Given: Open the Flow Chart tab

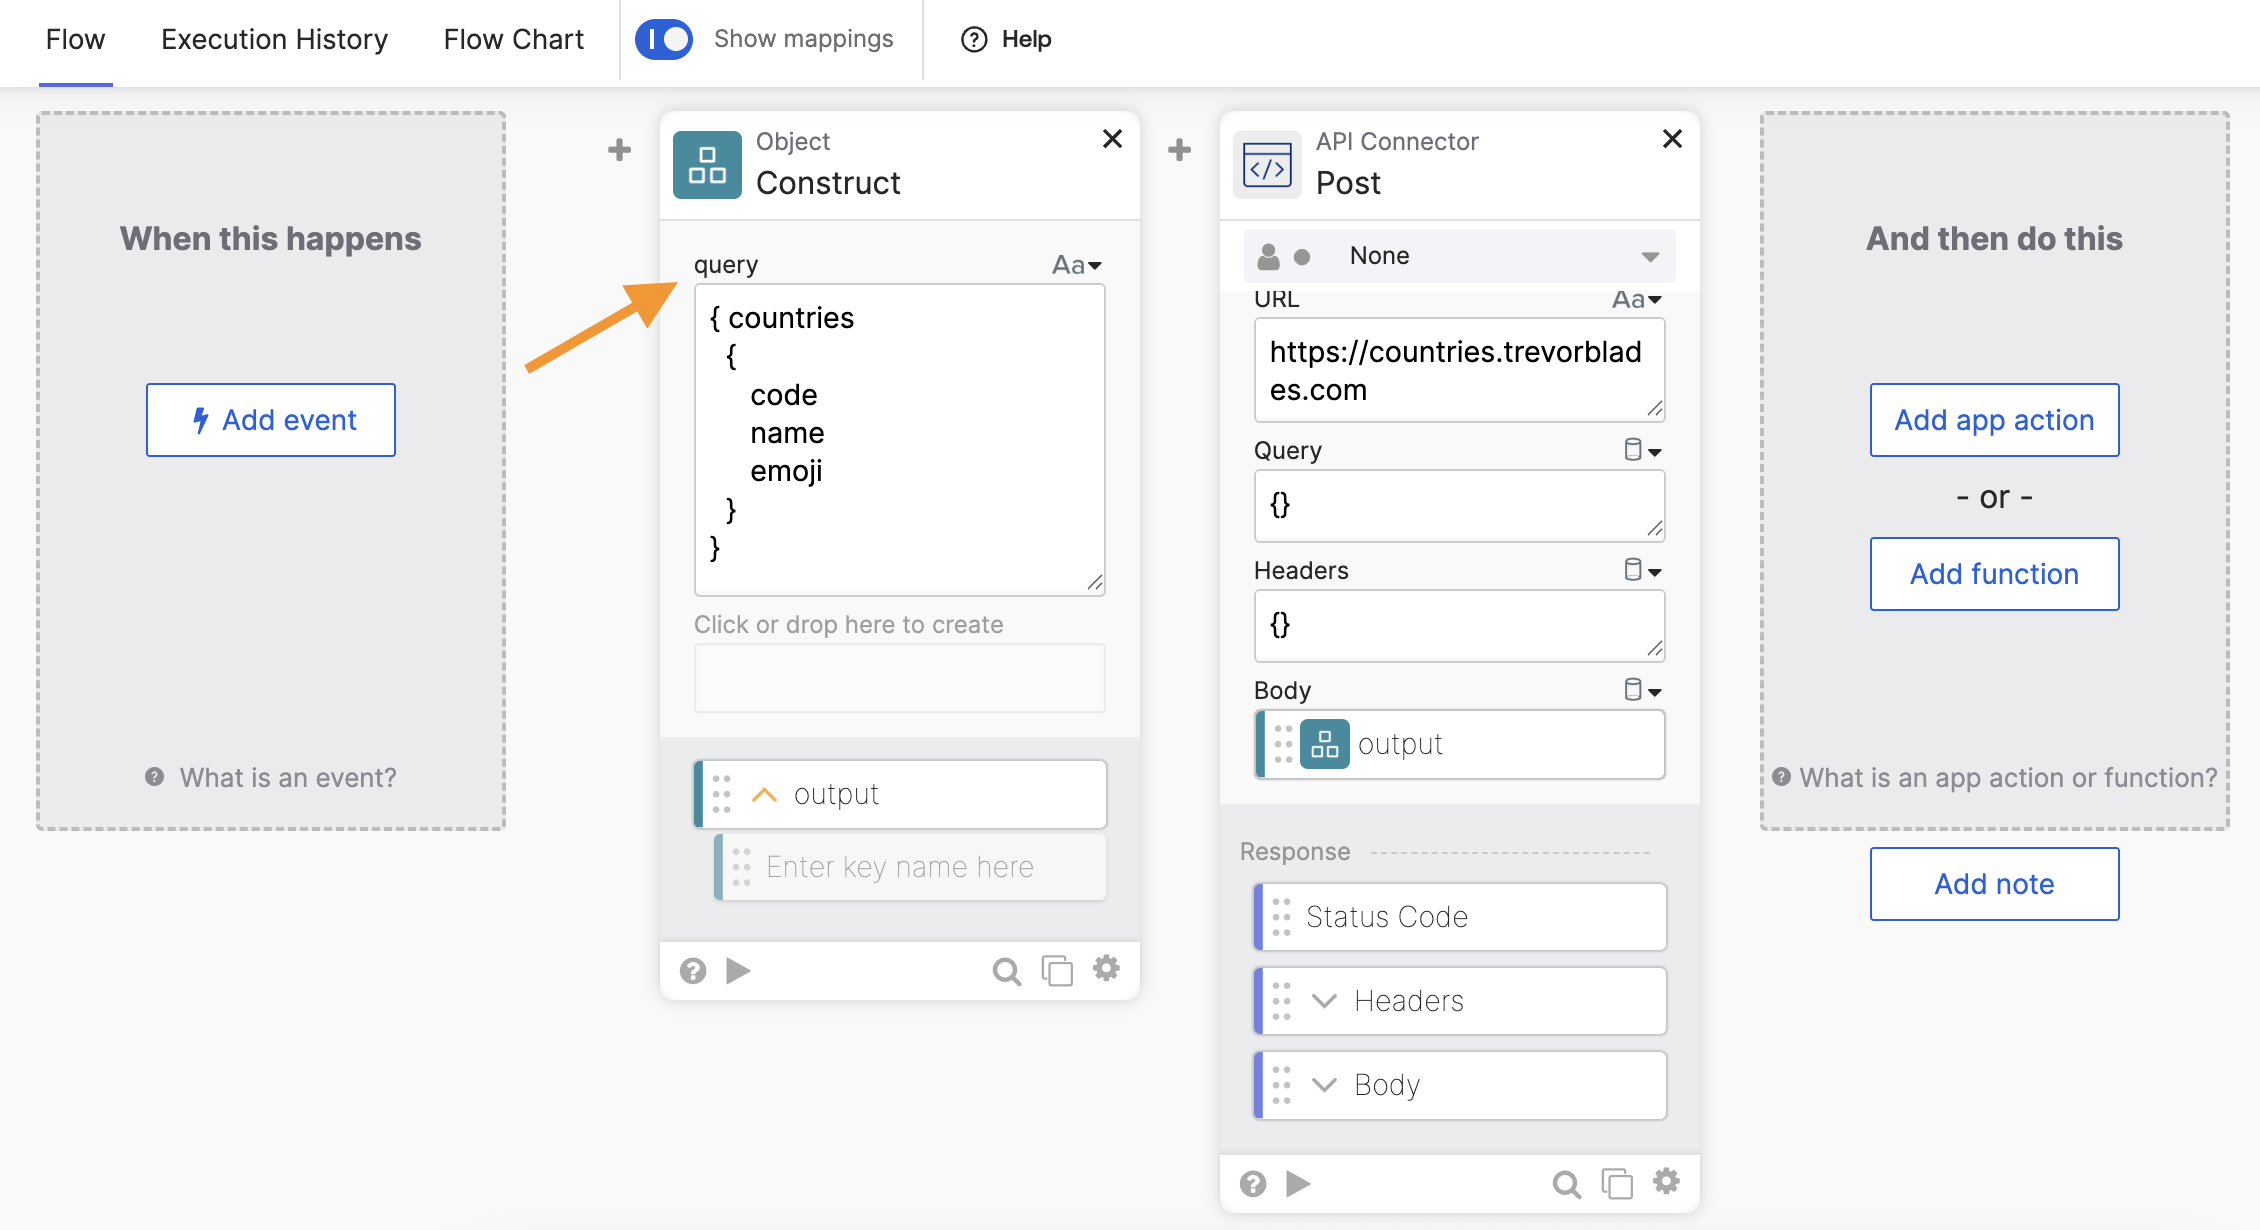Looking at the screenshot, I should click(513, 39).
